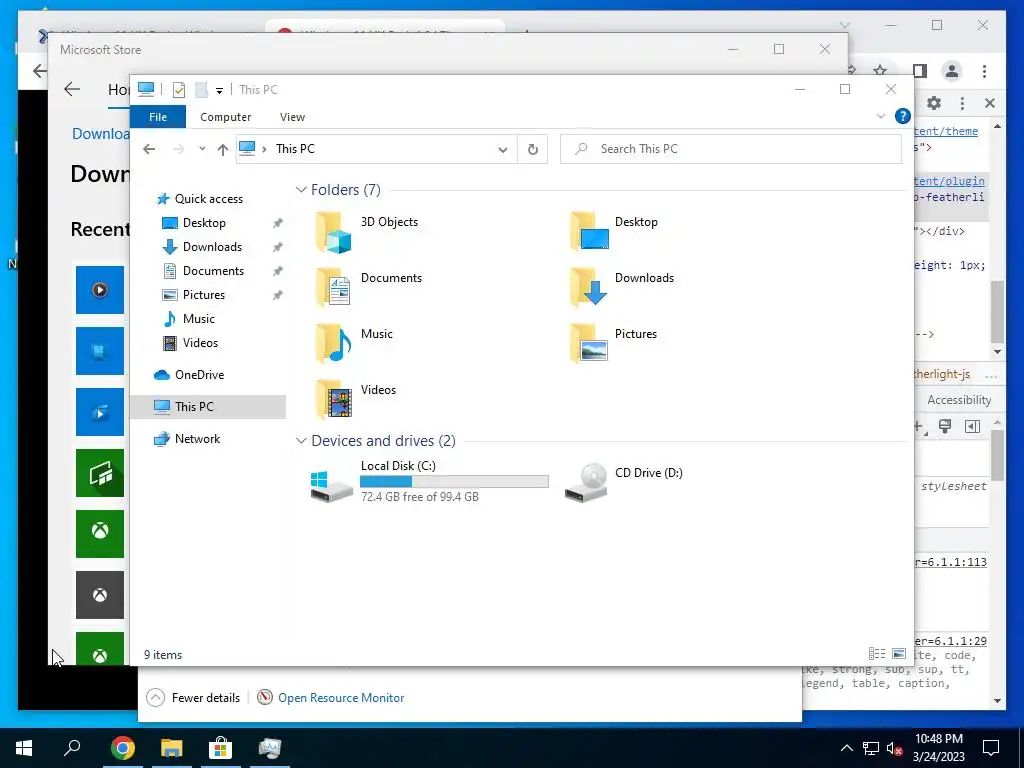Viewport: 1024px width, 768px height.
Task: Click Local Disk C: usage bar
Action: click(454, 481)
